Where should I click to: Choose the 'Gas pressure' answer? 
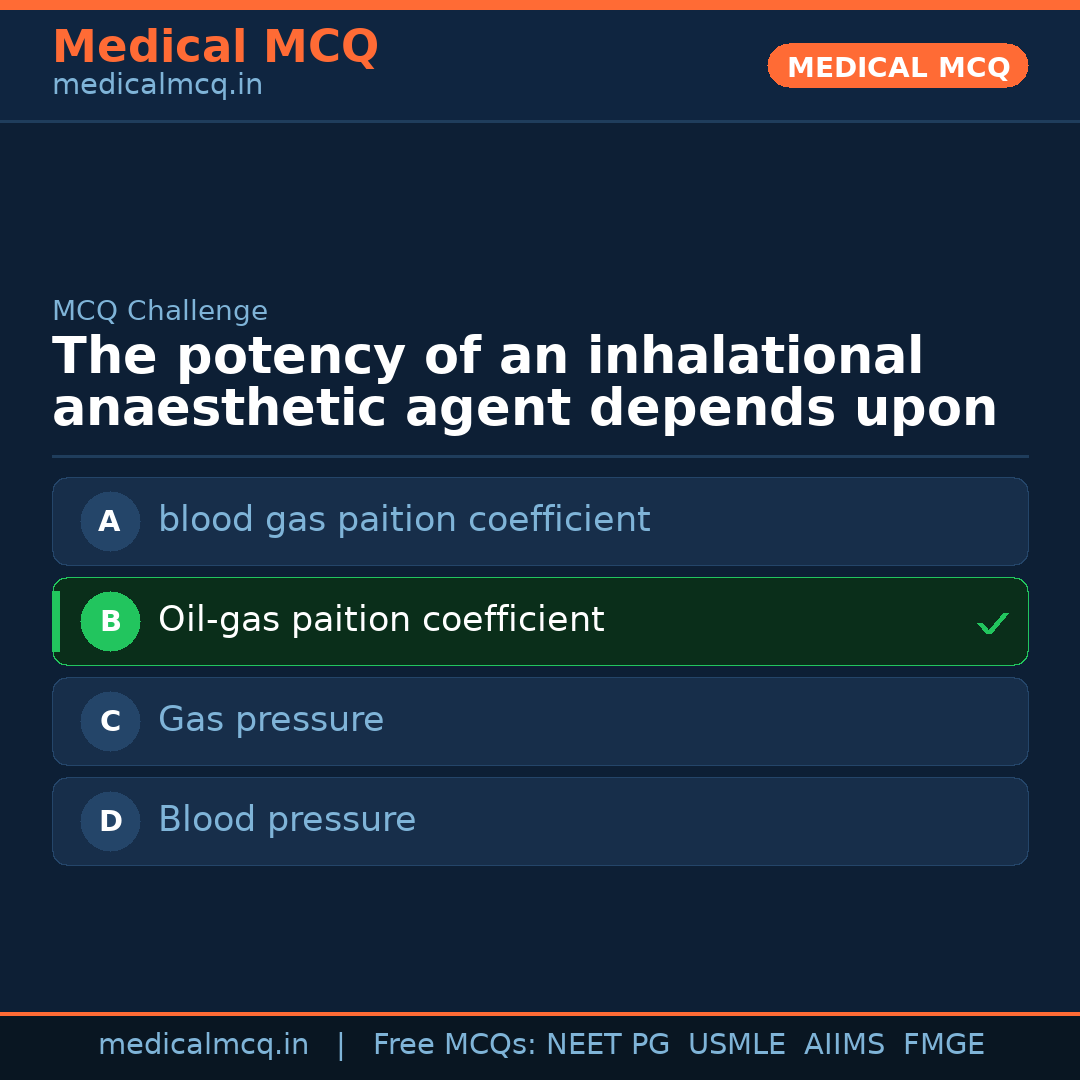(x=271, y=720)
